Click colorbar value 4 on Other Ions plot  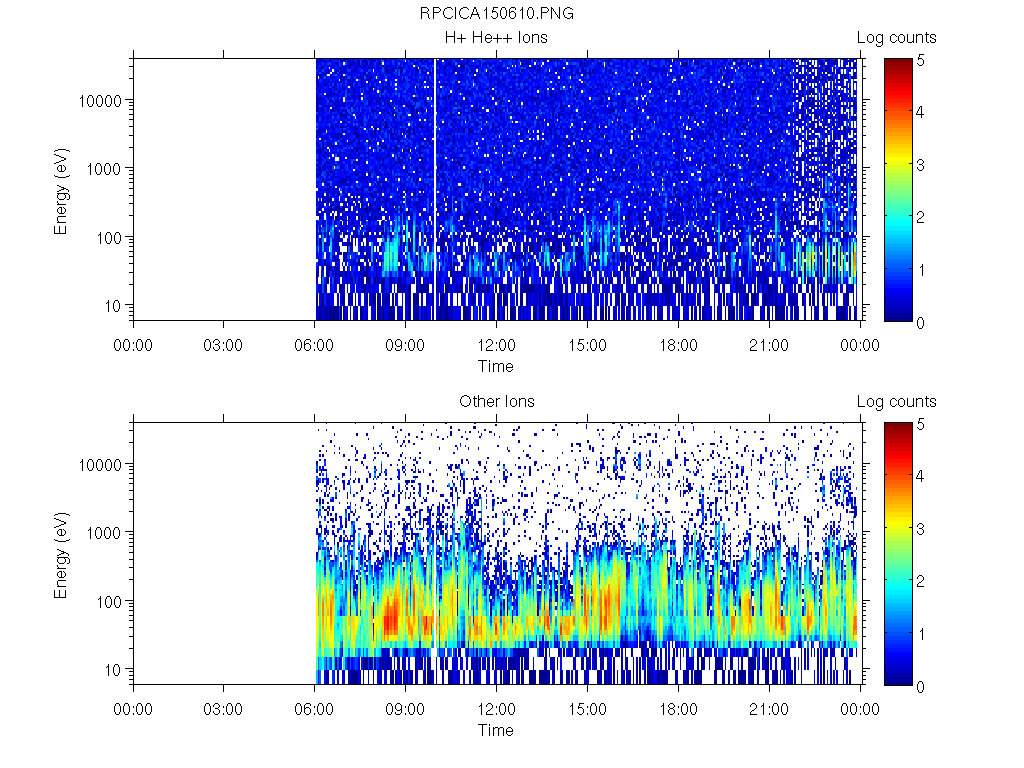coord(920,476)
